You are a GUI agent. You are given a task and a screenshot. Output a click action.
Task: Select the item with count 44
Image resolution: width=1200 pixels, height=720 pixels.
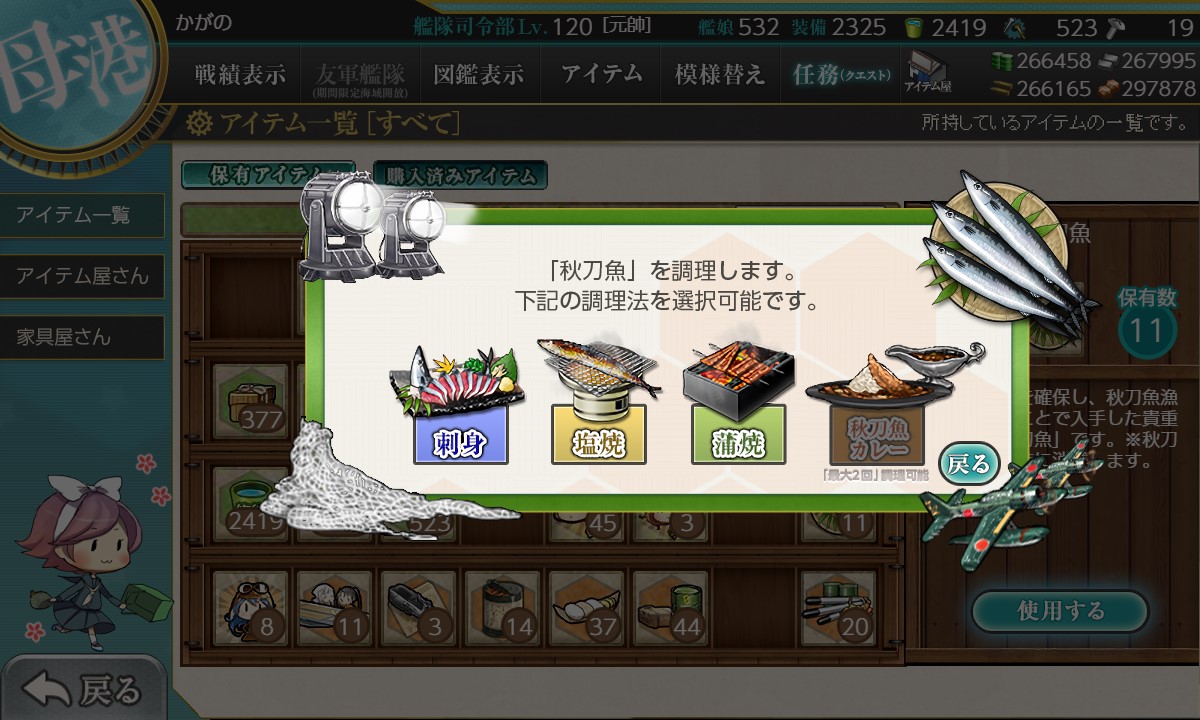670,608
